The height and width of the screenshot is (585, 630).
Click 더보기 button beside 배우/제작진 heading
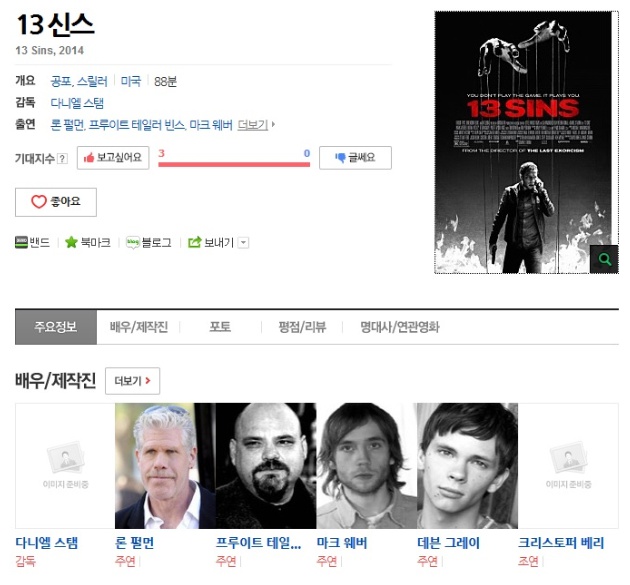click(x=133, y=380)
